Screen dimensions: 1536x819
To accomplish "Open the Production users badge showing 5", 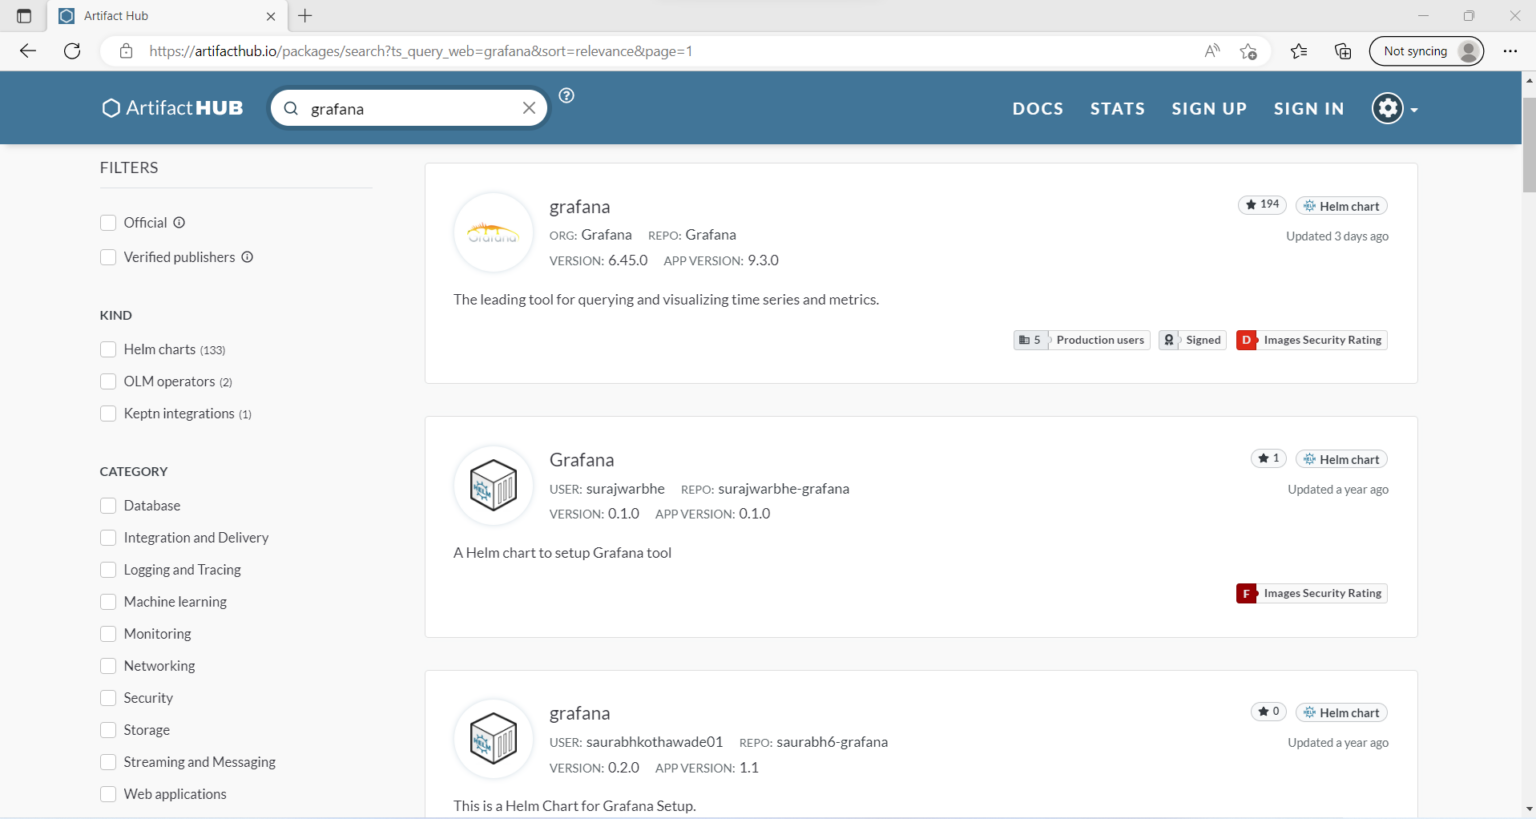I will (1081, 339).
